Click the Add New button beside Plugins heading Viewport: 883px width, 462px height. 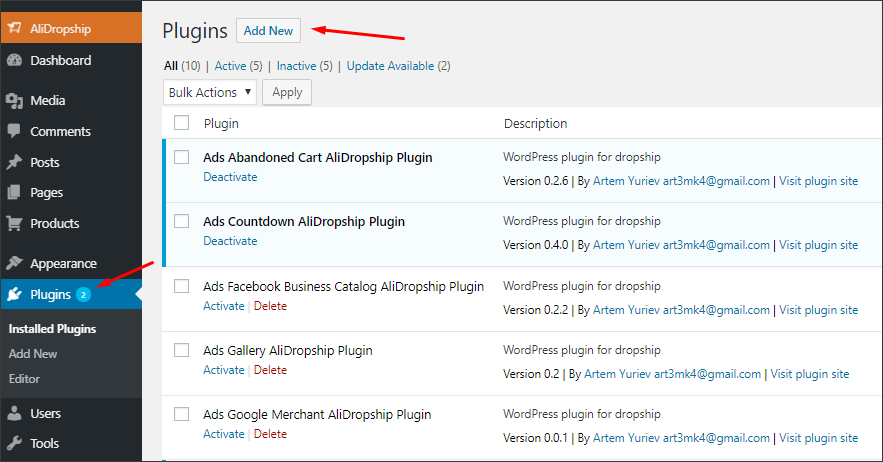(268, 30)
